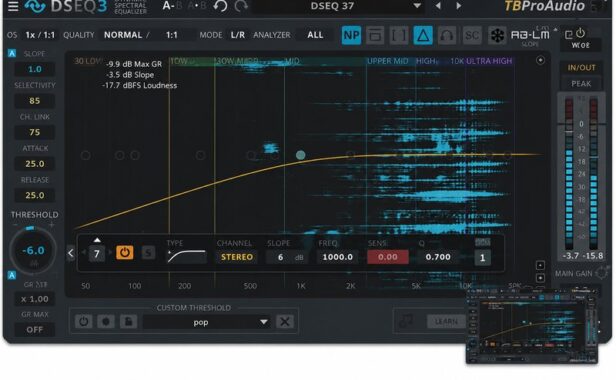
Task: Click the TBProAudio logo
Action: coord(544,6)
